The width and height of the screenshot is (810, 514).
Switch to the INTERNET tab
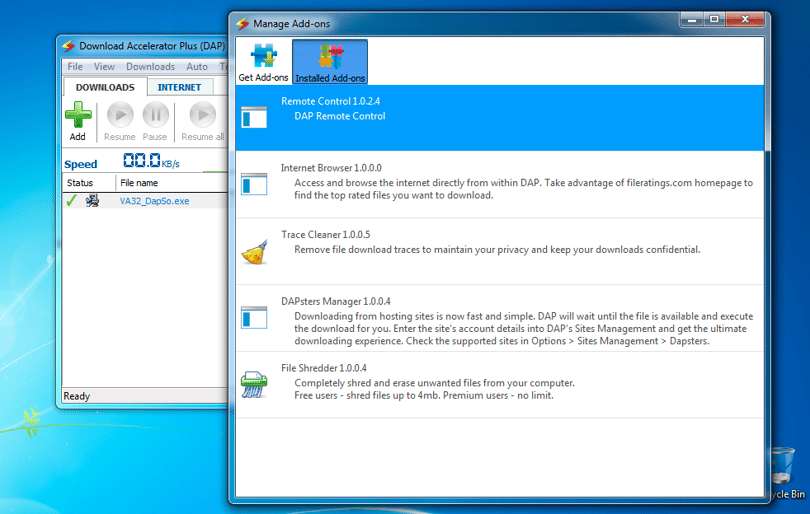179,87
